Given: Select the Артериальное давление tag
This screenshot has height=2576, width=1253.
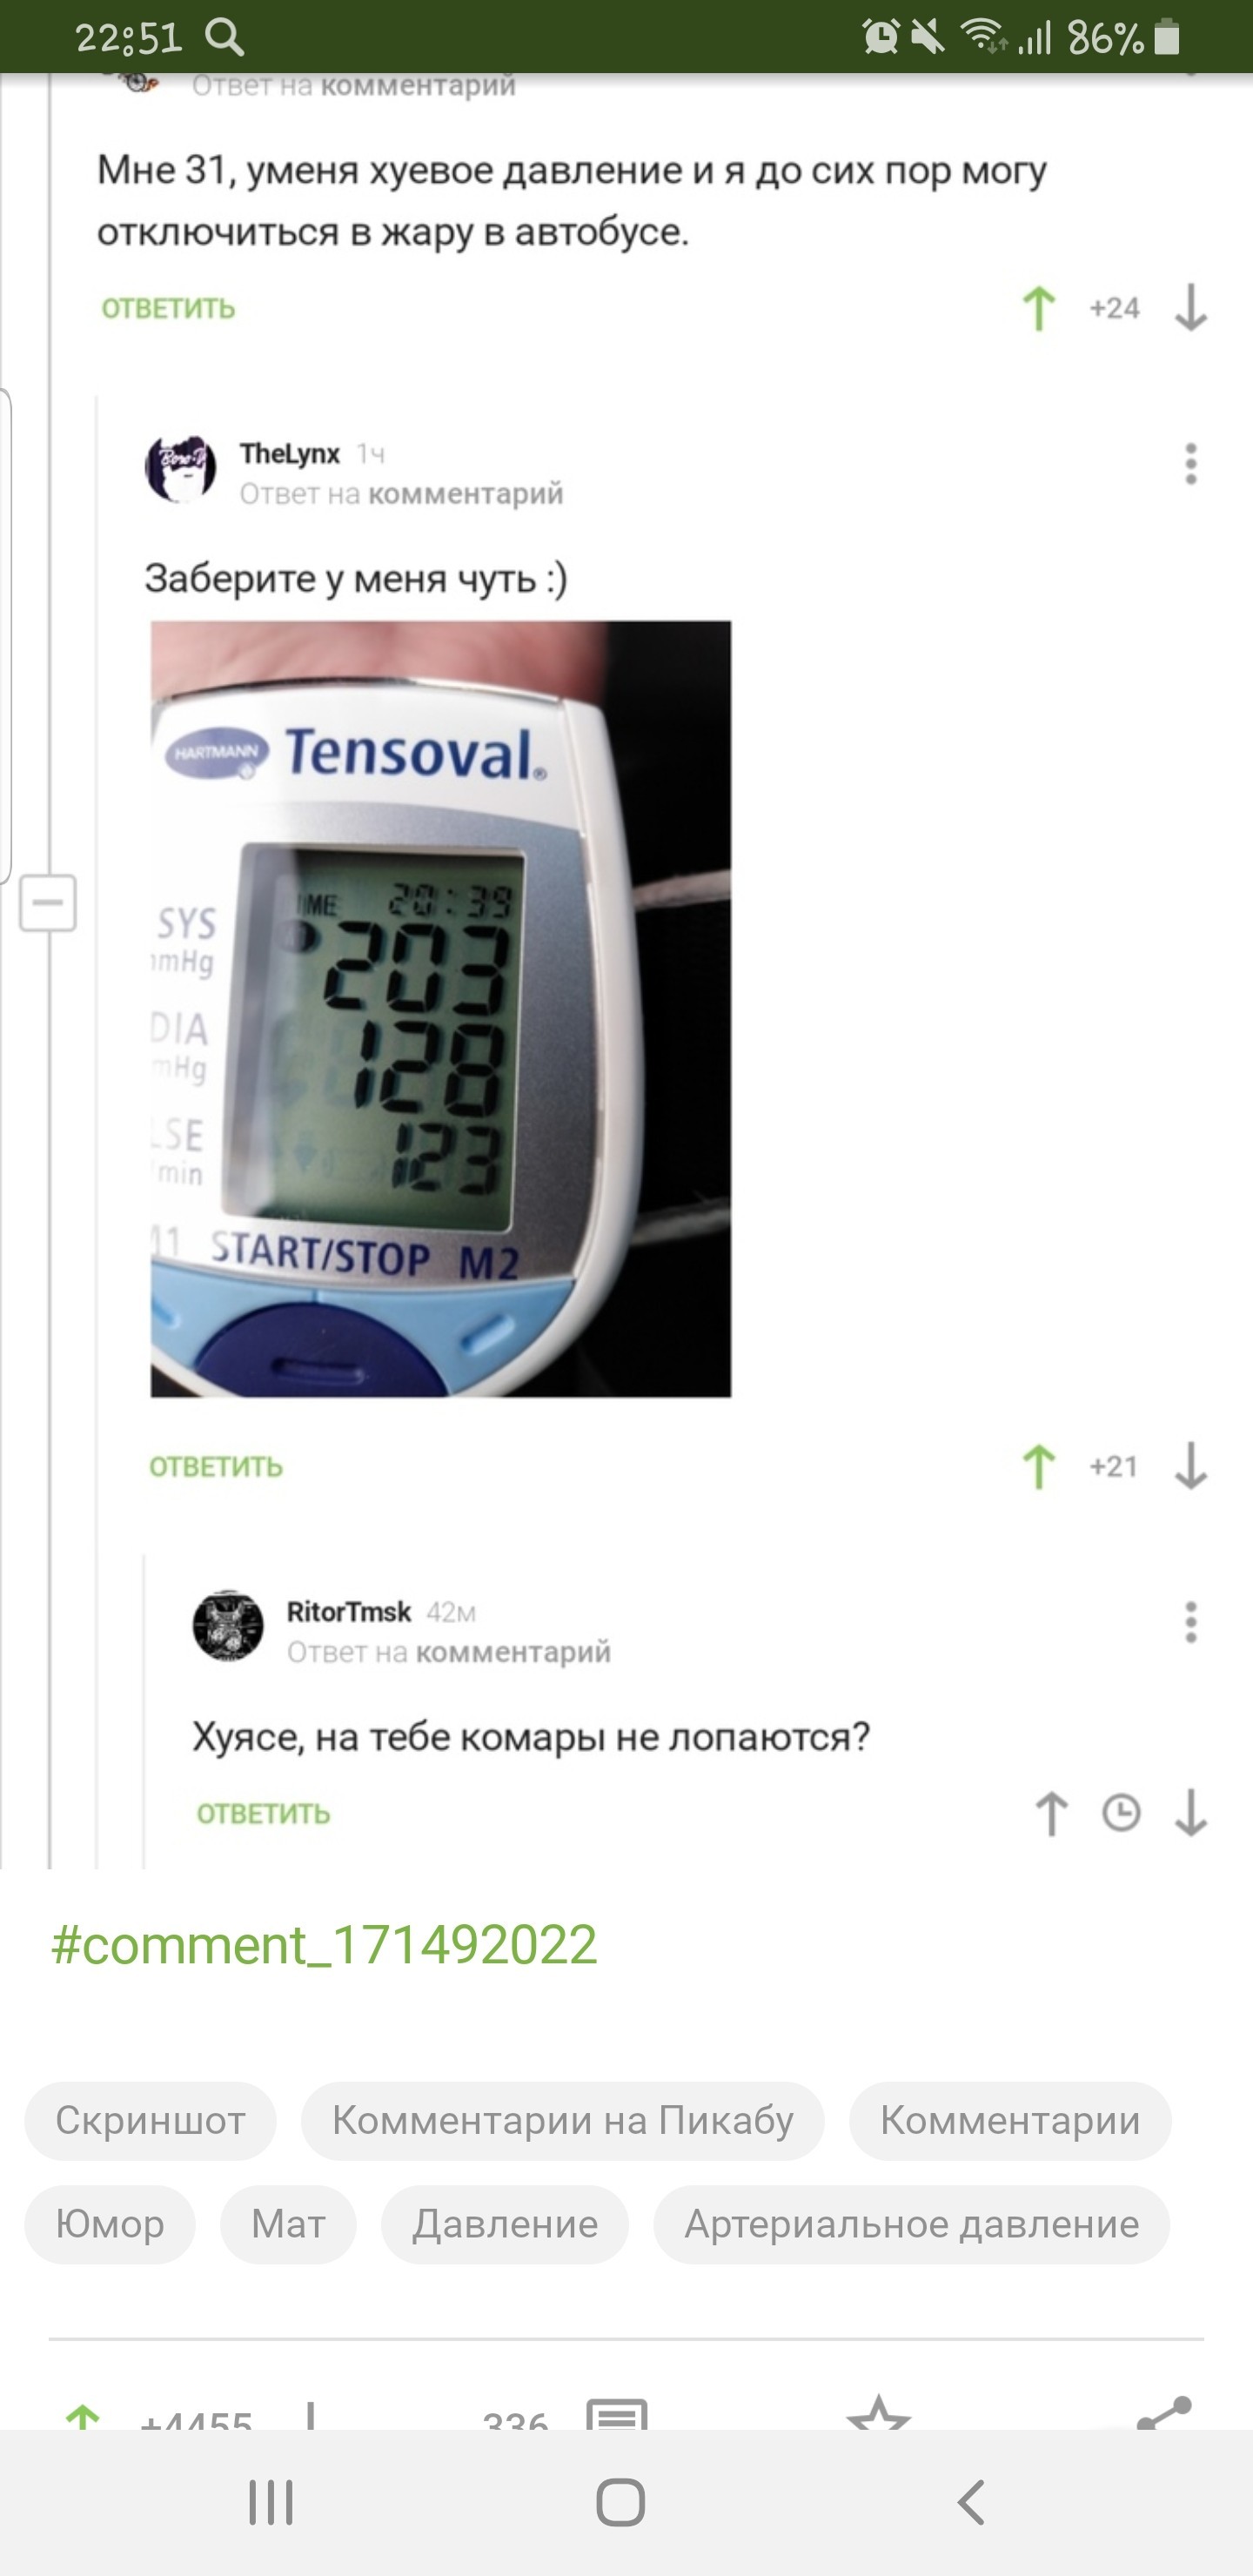Looking at the screenshot, I should point(911,2224).
